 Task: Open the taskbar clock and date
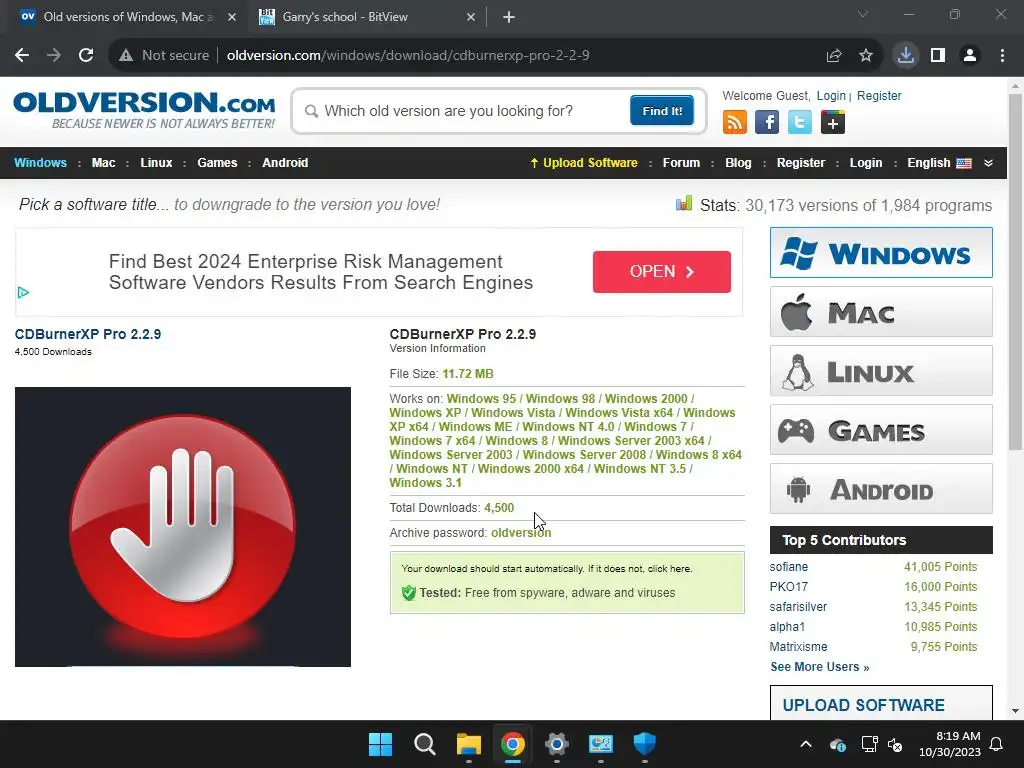[950, 744]
